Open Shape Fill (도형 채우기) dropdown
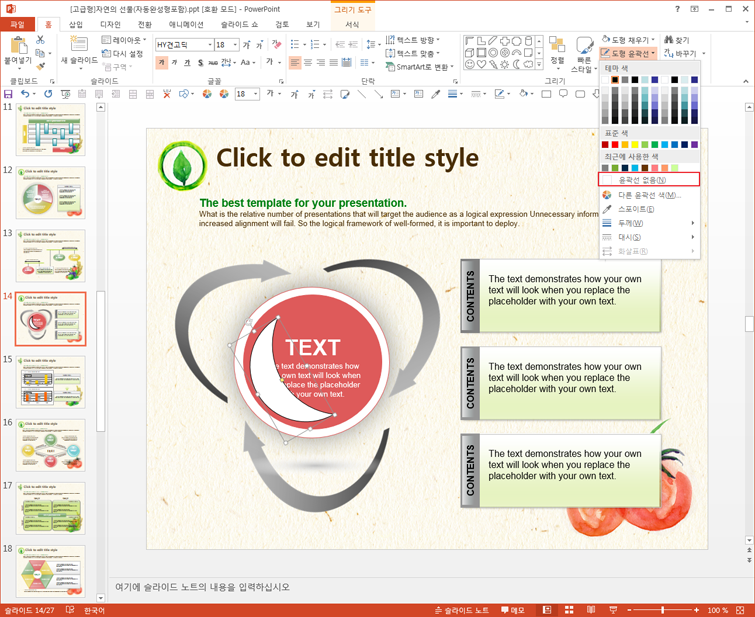The image size is (755, 617). pyautogui.click(x=628, y=39)
